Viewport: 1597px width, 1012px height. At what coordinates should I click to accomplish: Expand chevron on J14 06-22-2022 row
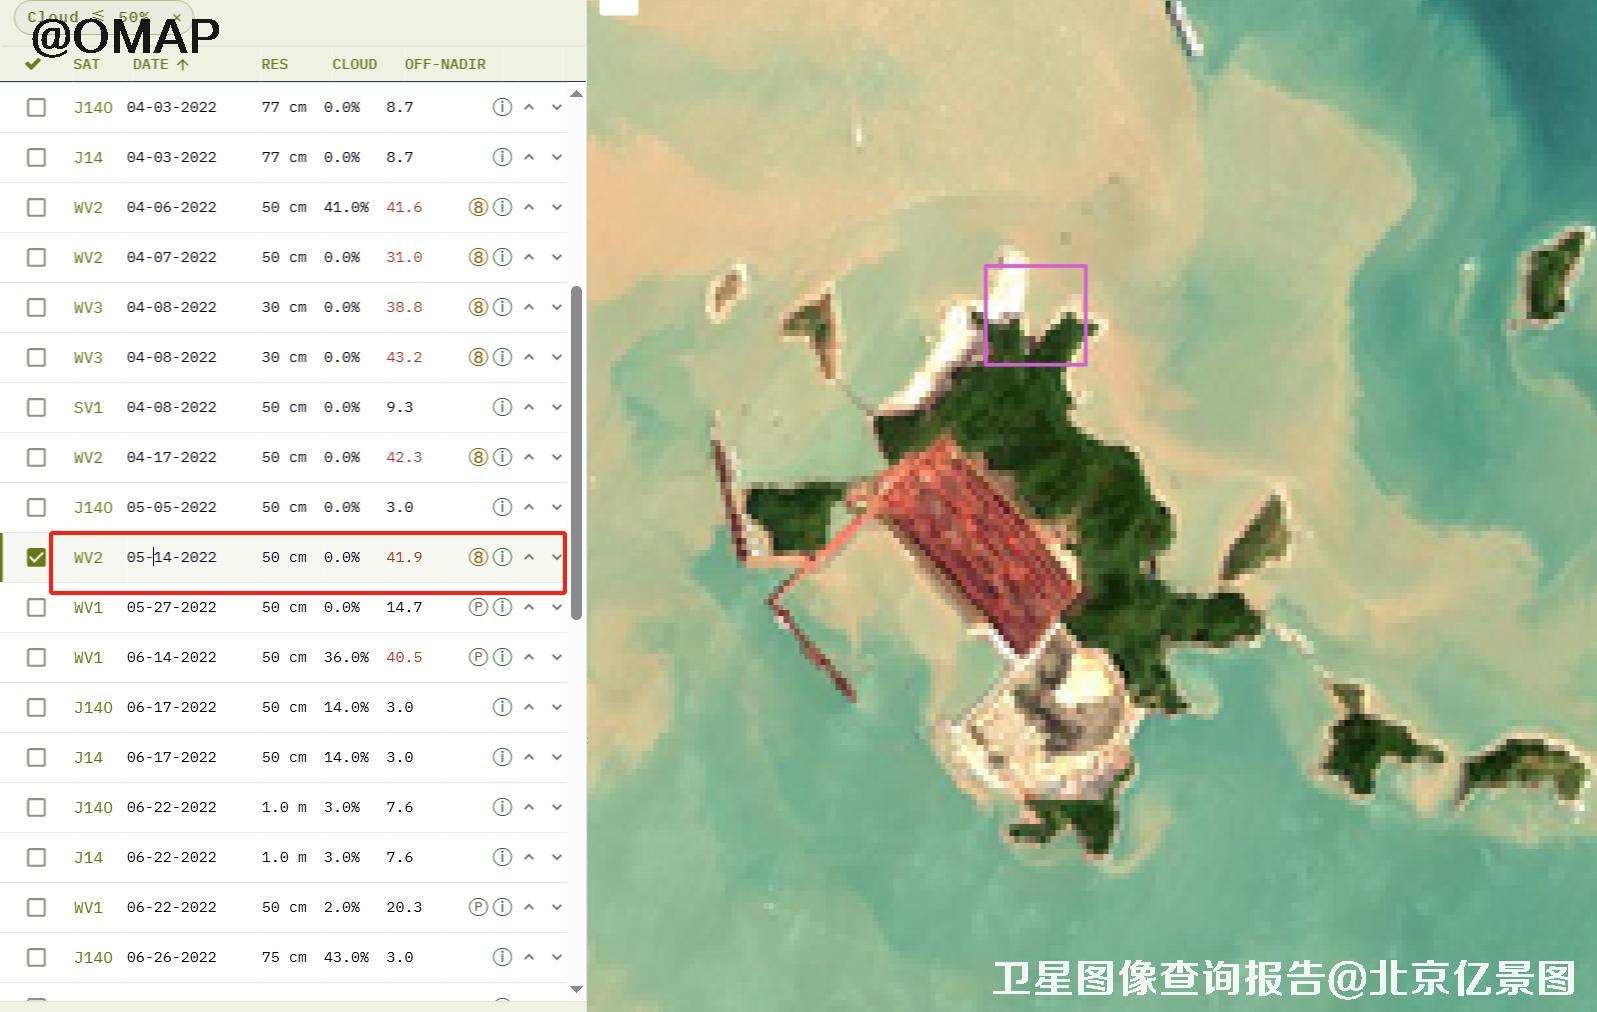(x=557, y=857)
